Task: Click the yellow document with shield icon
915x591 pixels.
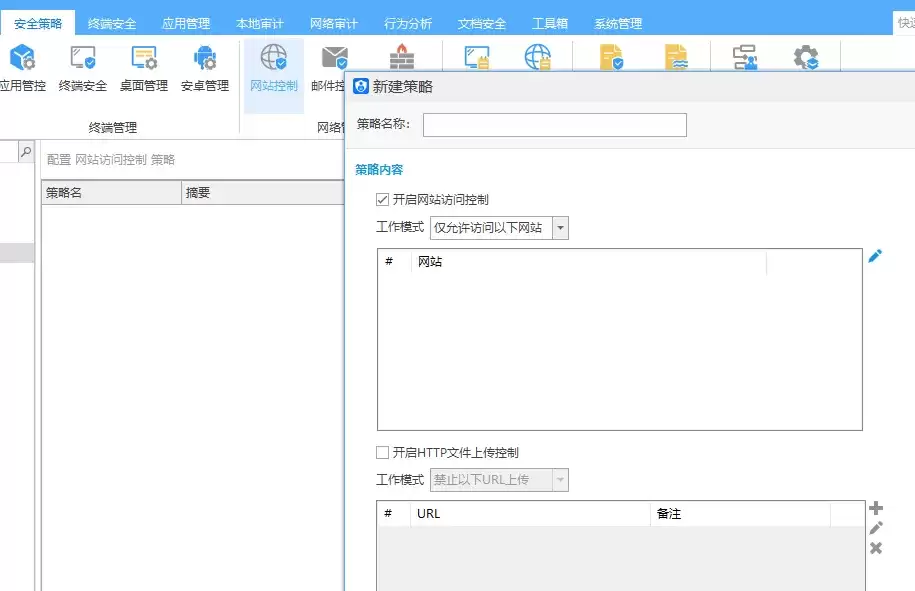Action: pos(611,57)
